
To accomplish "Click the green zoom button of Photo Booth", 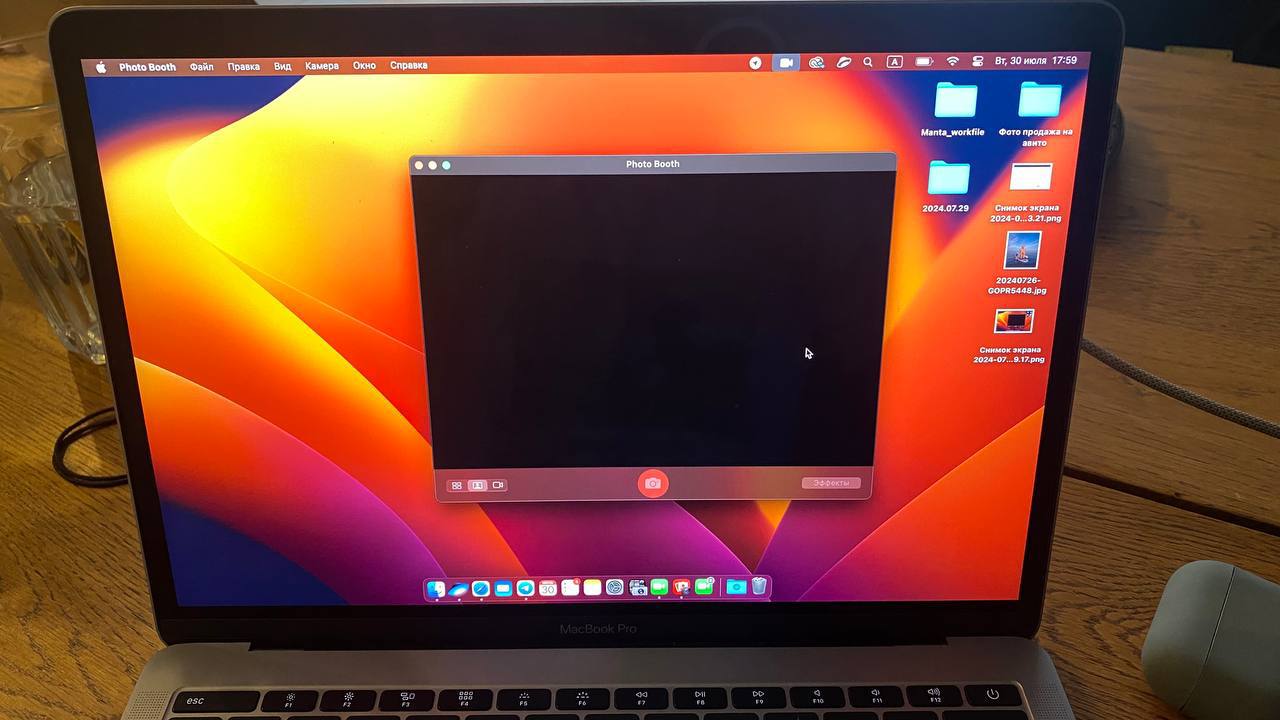I will click(x=446, y=165).
